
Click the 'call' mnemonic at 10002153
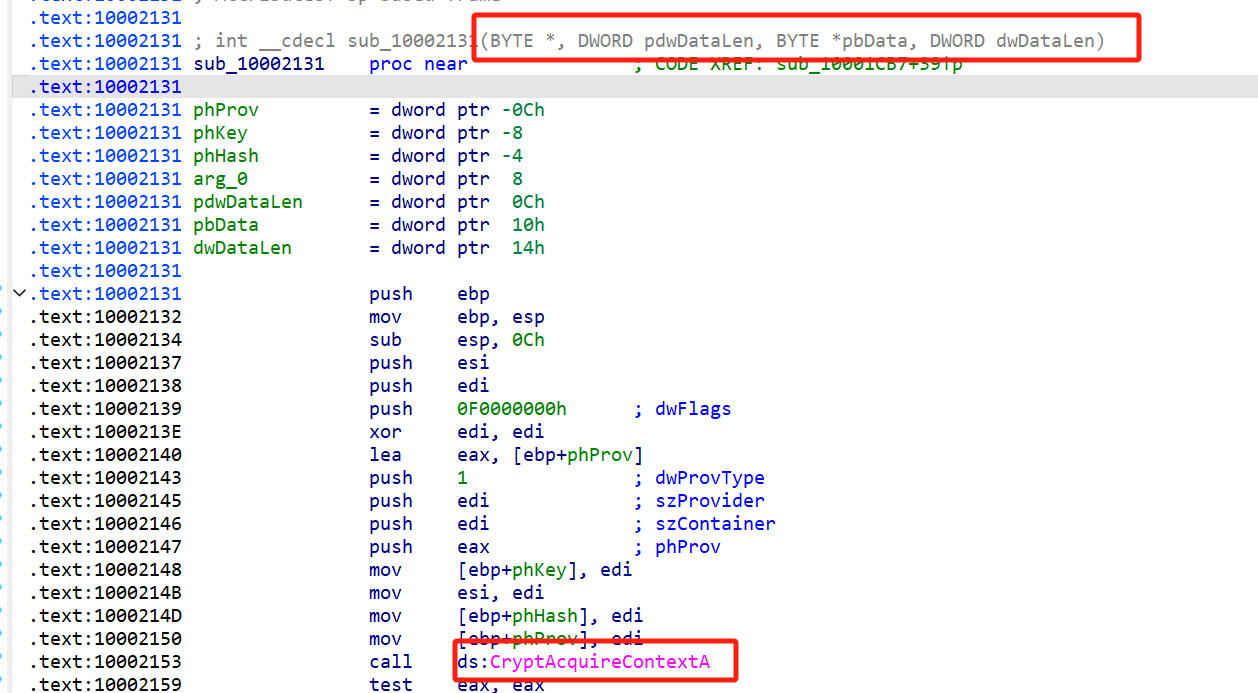[x=391, y=662]
